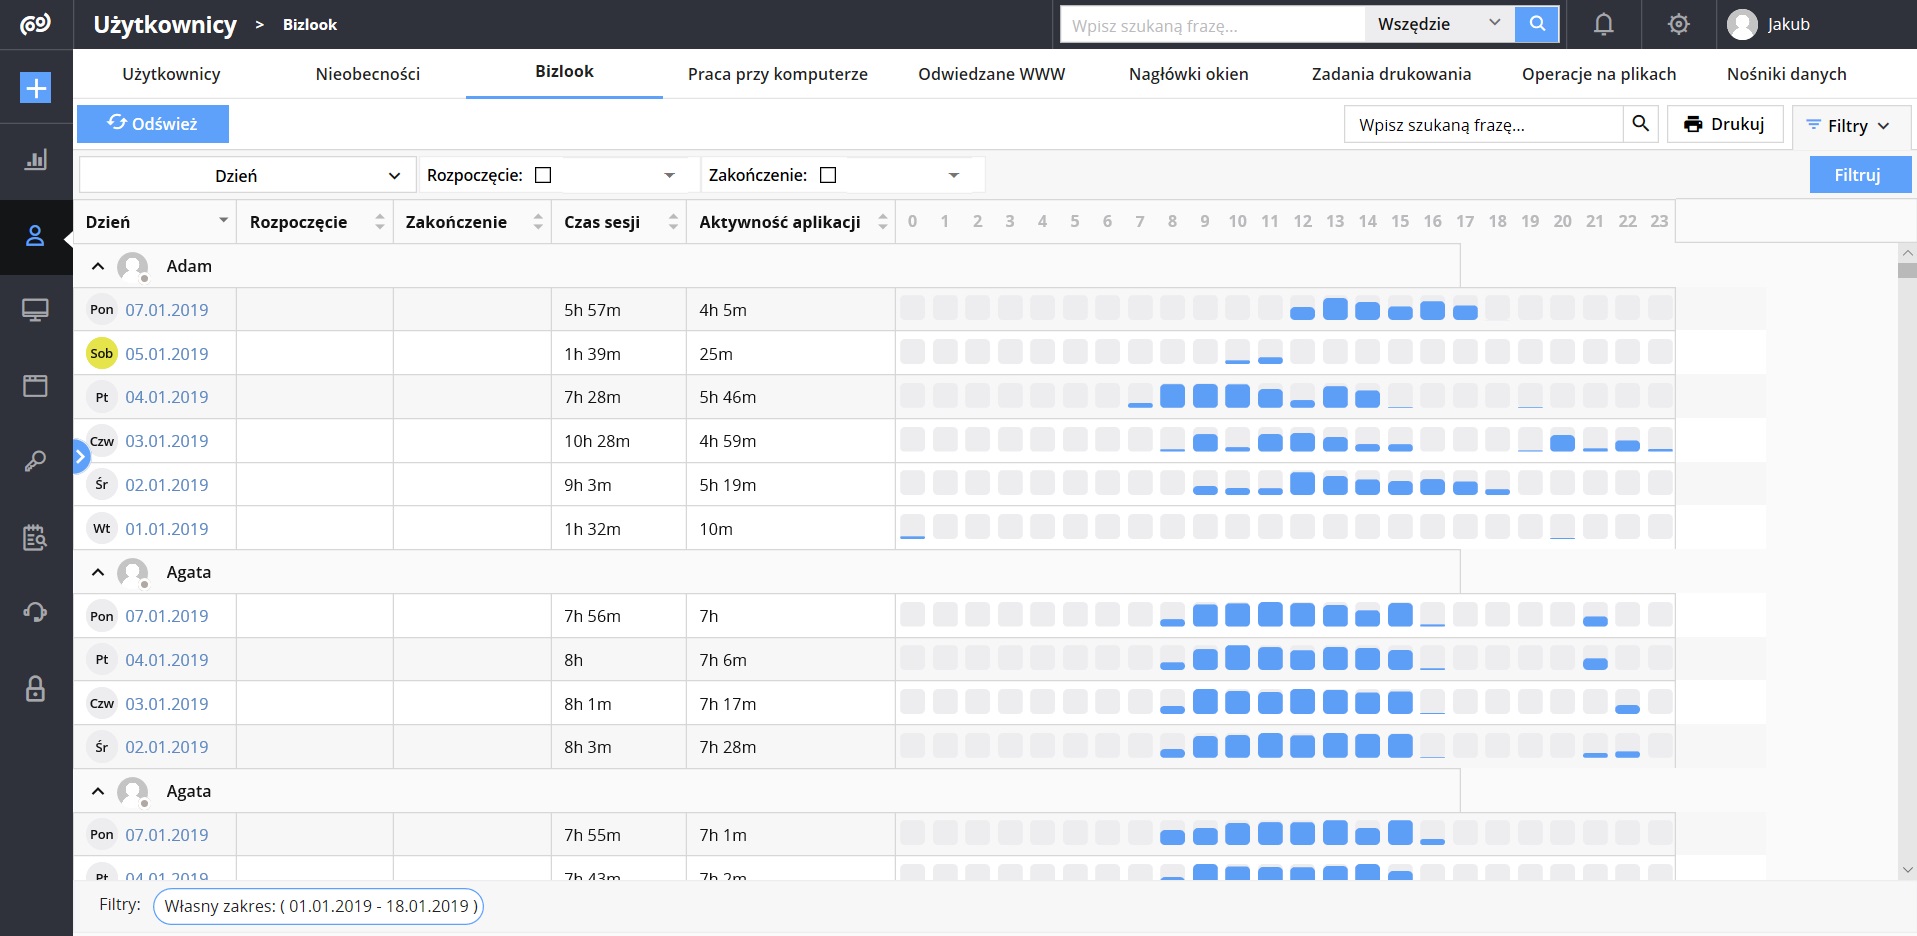Collapse the second Agata group
Viewport: 1917px width, 936px height.
[98, 792]
